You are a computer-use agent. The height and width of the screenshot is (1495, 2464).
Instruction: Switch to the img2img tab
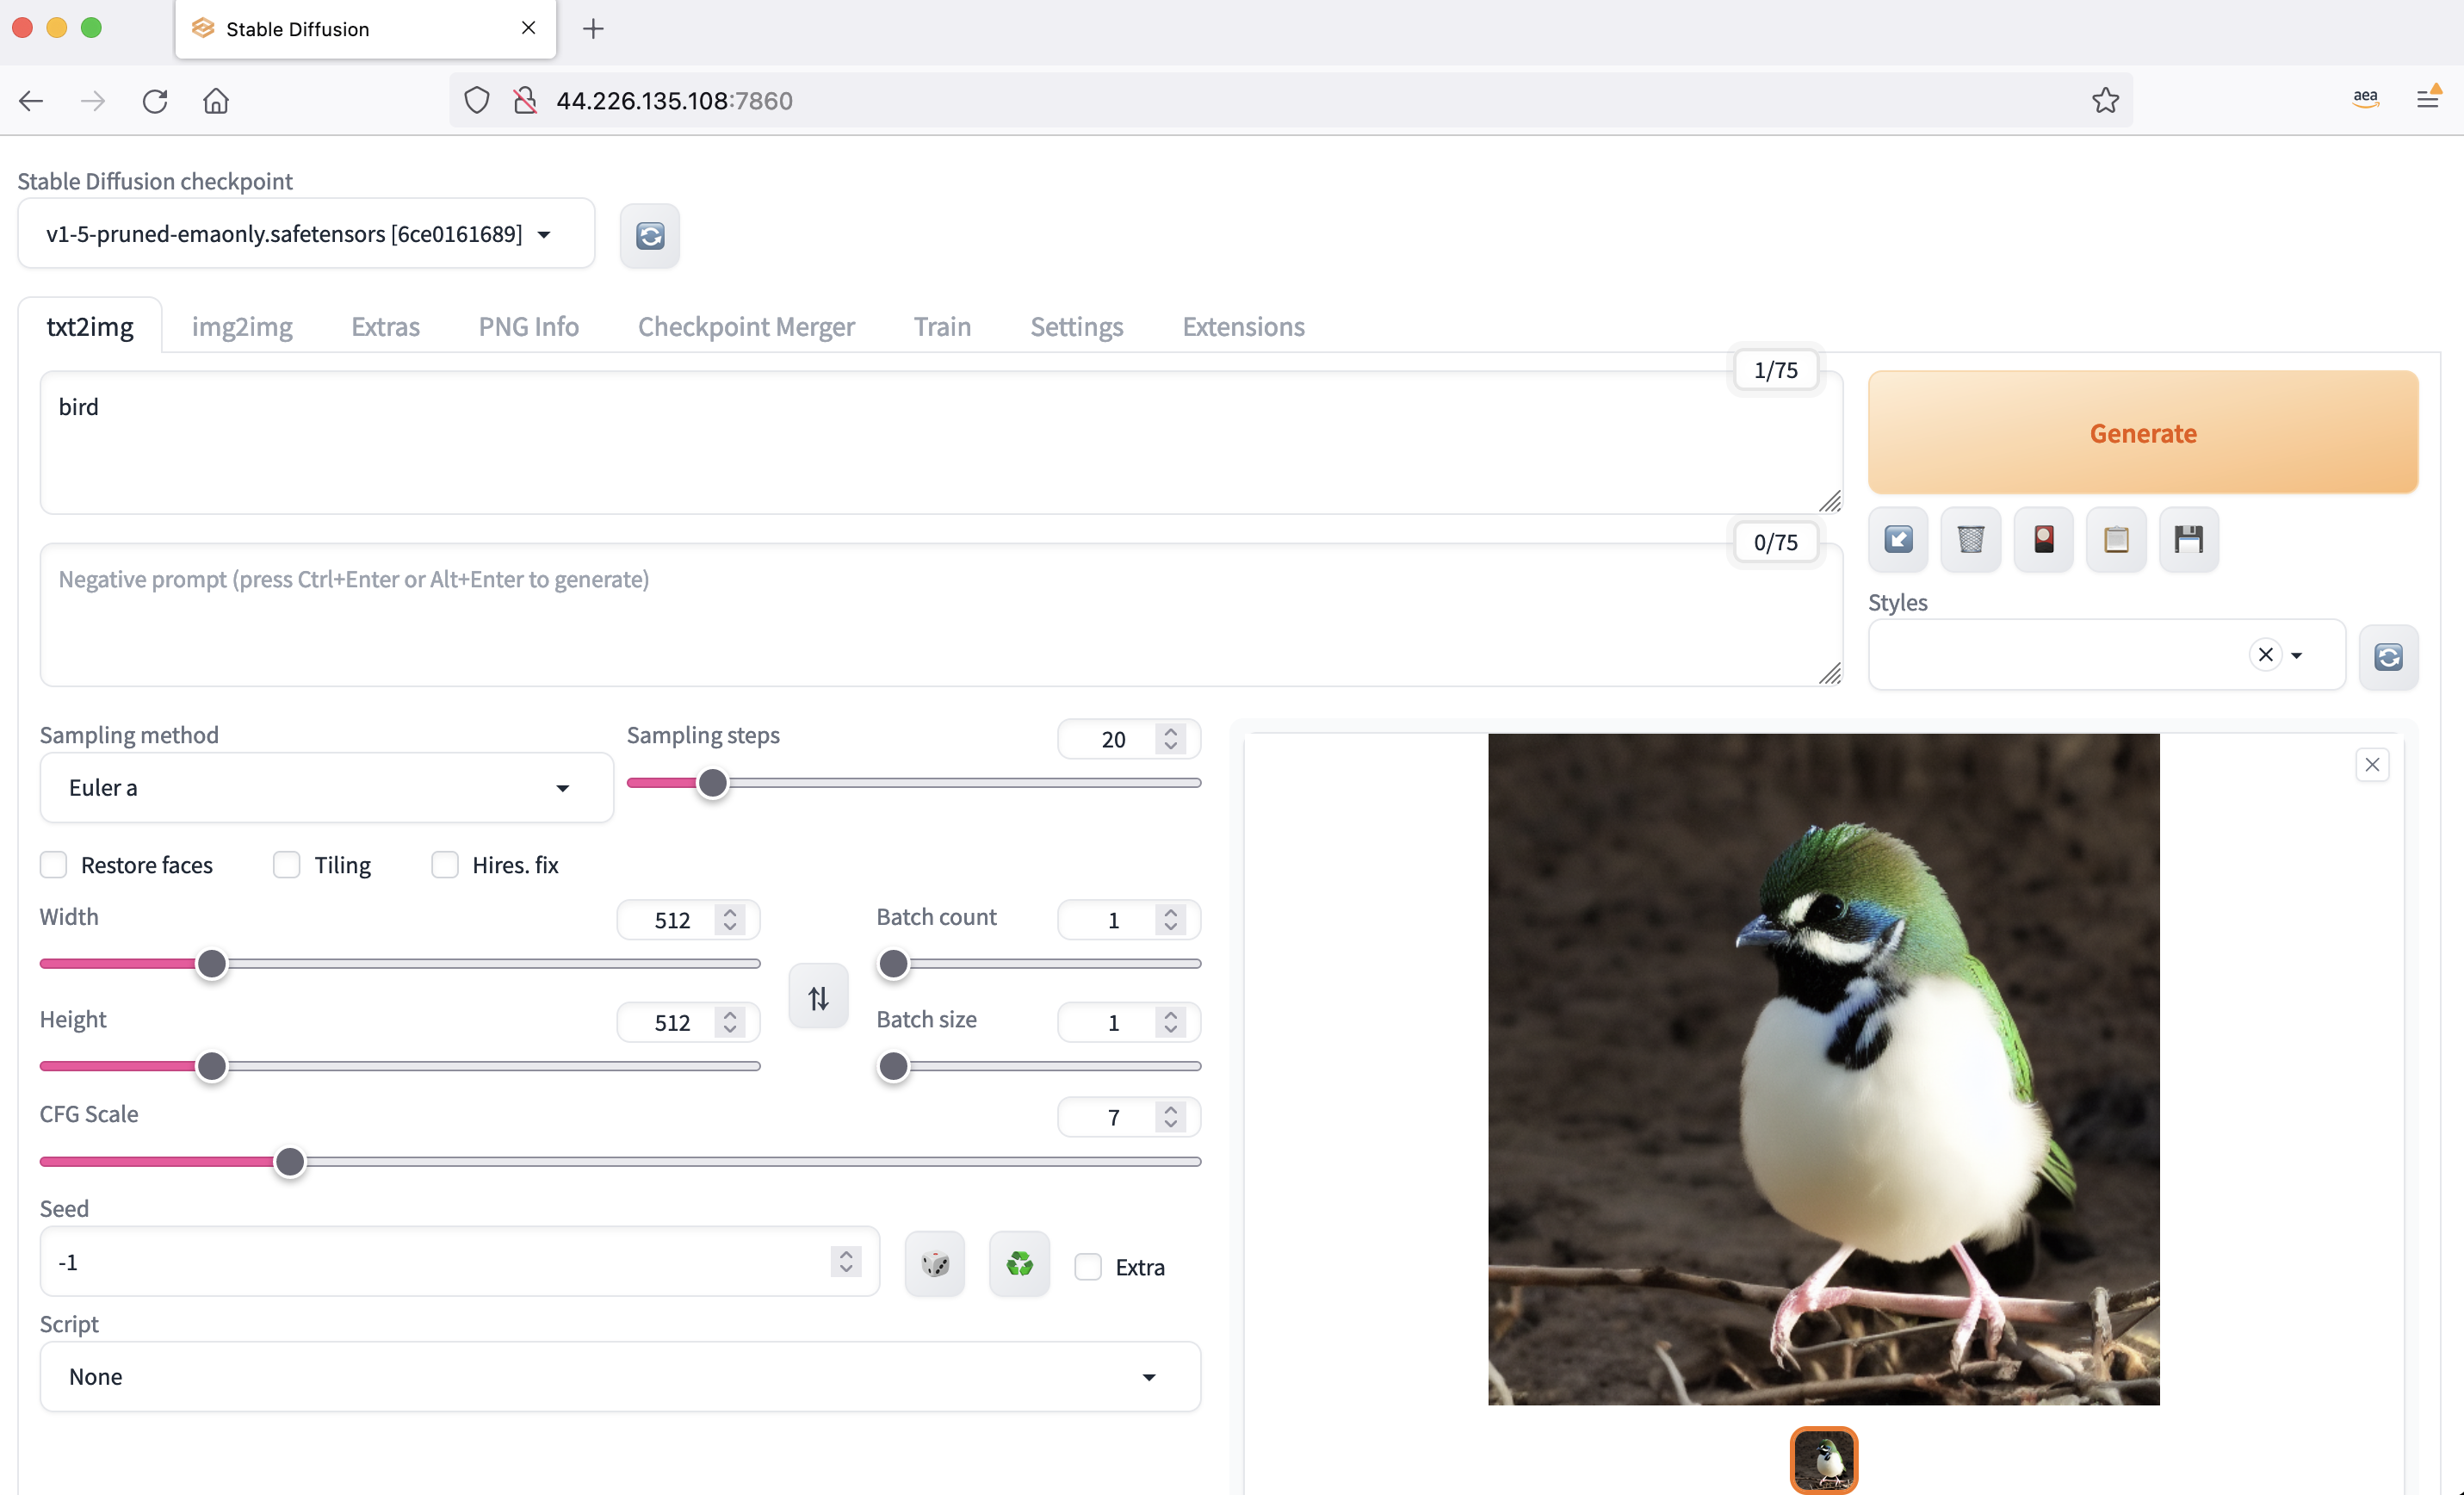(x=241, y=327)
